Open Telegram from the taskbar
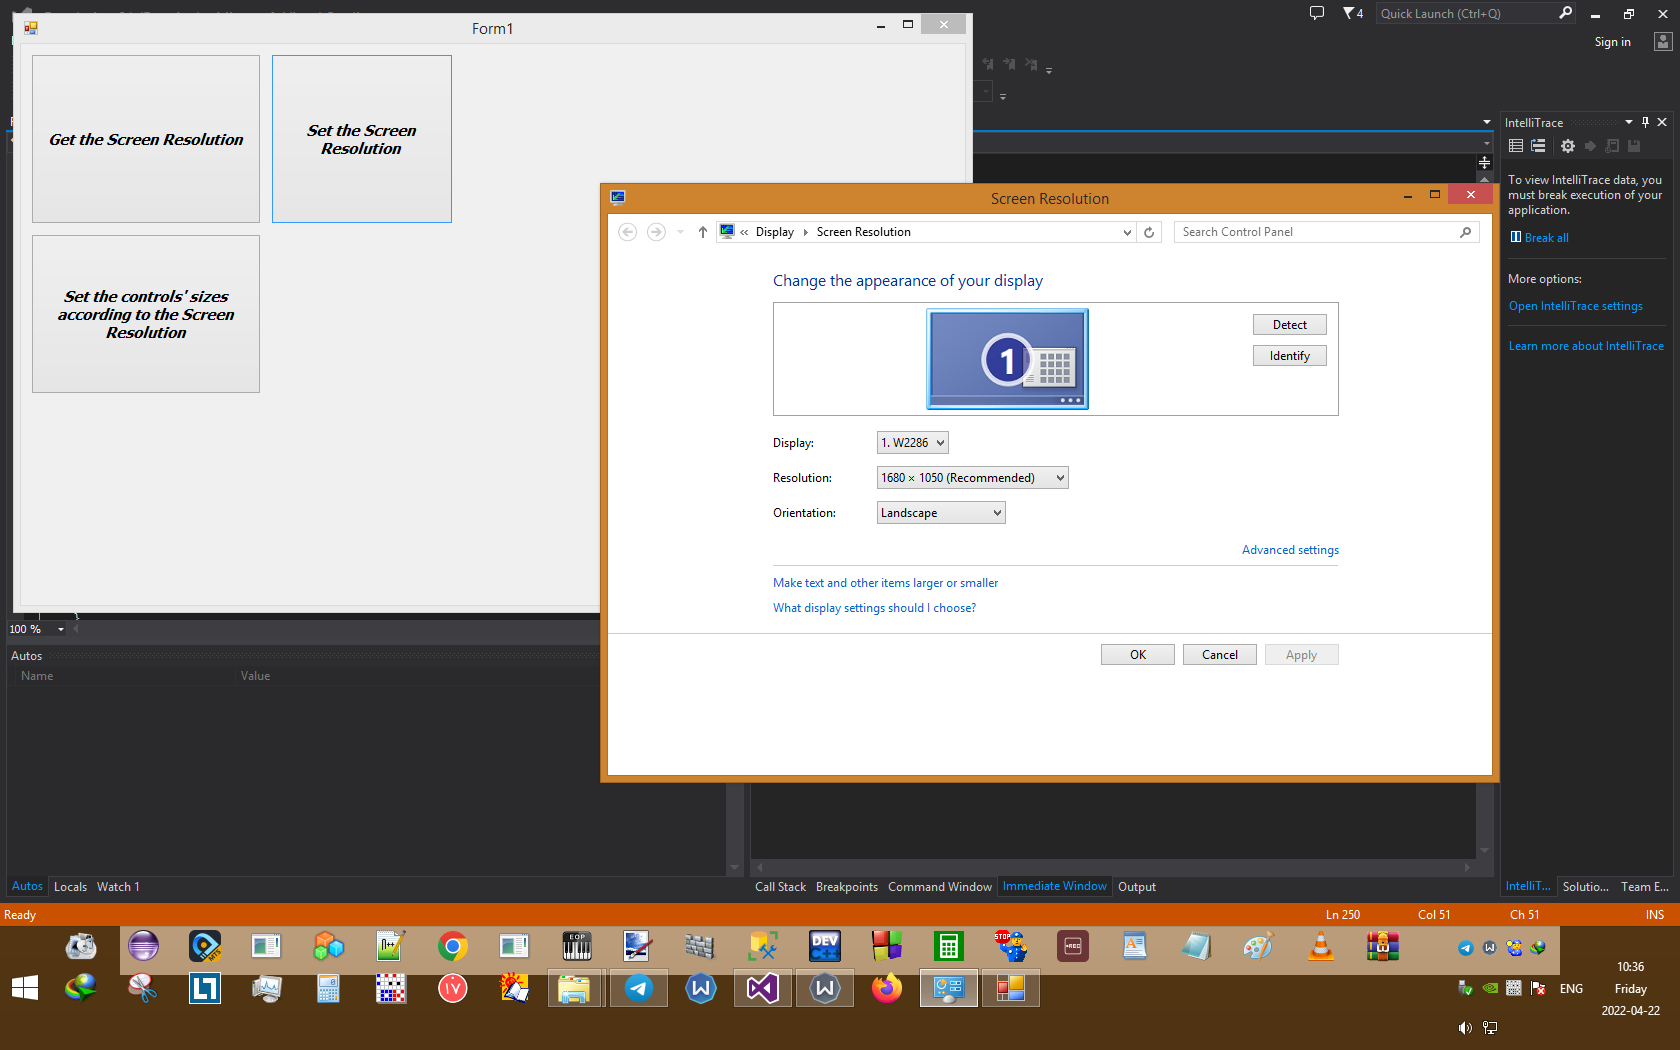The image size is (1680, 1050). 639,989
